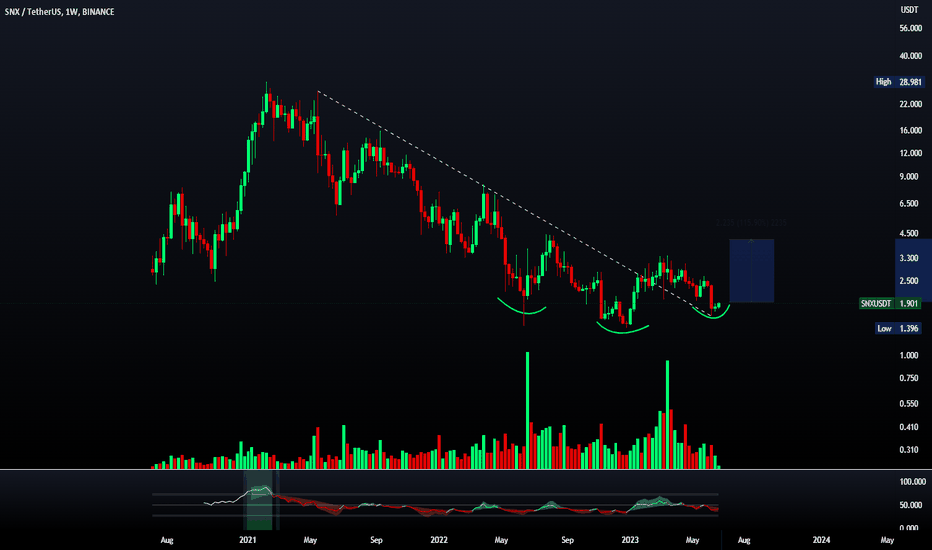Click the 1.000 price axis label
This screenshot has height=550, width=932.
909,355
